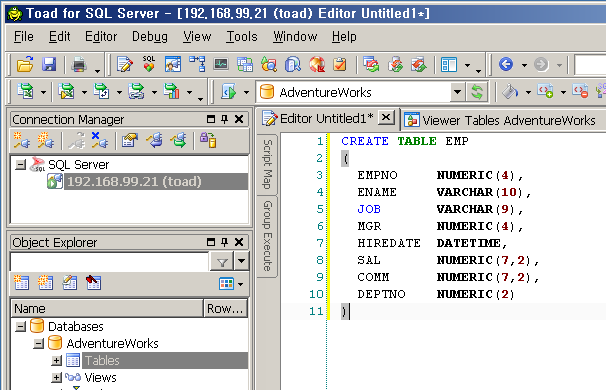Click the window layout icon in toolbar
This screenshot has height=390, width=606.
(449, 65)
